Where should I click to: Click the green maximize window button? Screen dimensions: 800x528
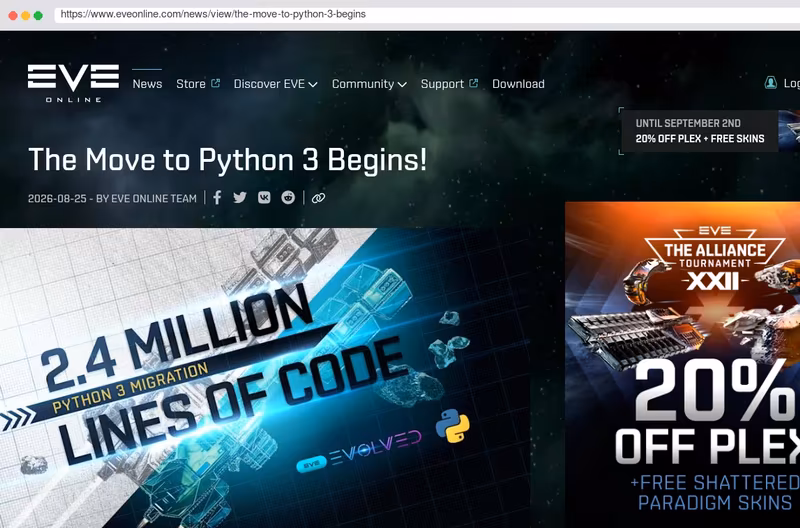click(x=38, y=15)
